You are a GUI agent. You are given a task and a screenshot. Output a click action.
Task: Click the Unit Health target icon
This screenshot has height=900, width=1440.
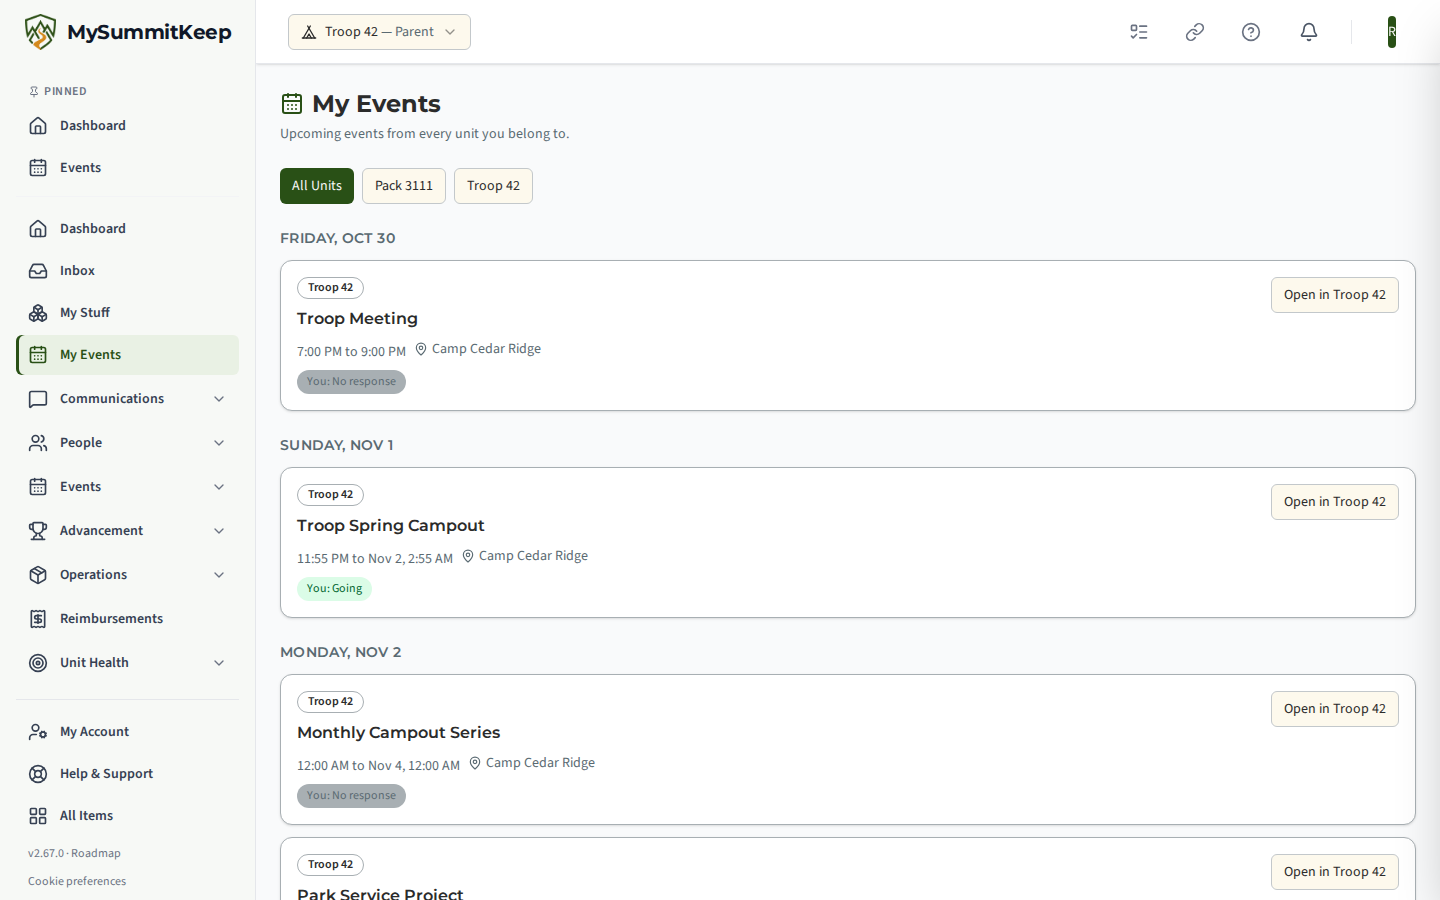pos(38,663)
